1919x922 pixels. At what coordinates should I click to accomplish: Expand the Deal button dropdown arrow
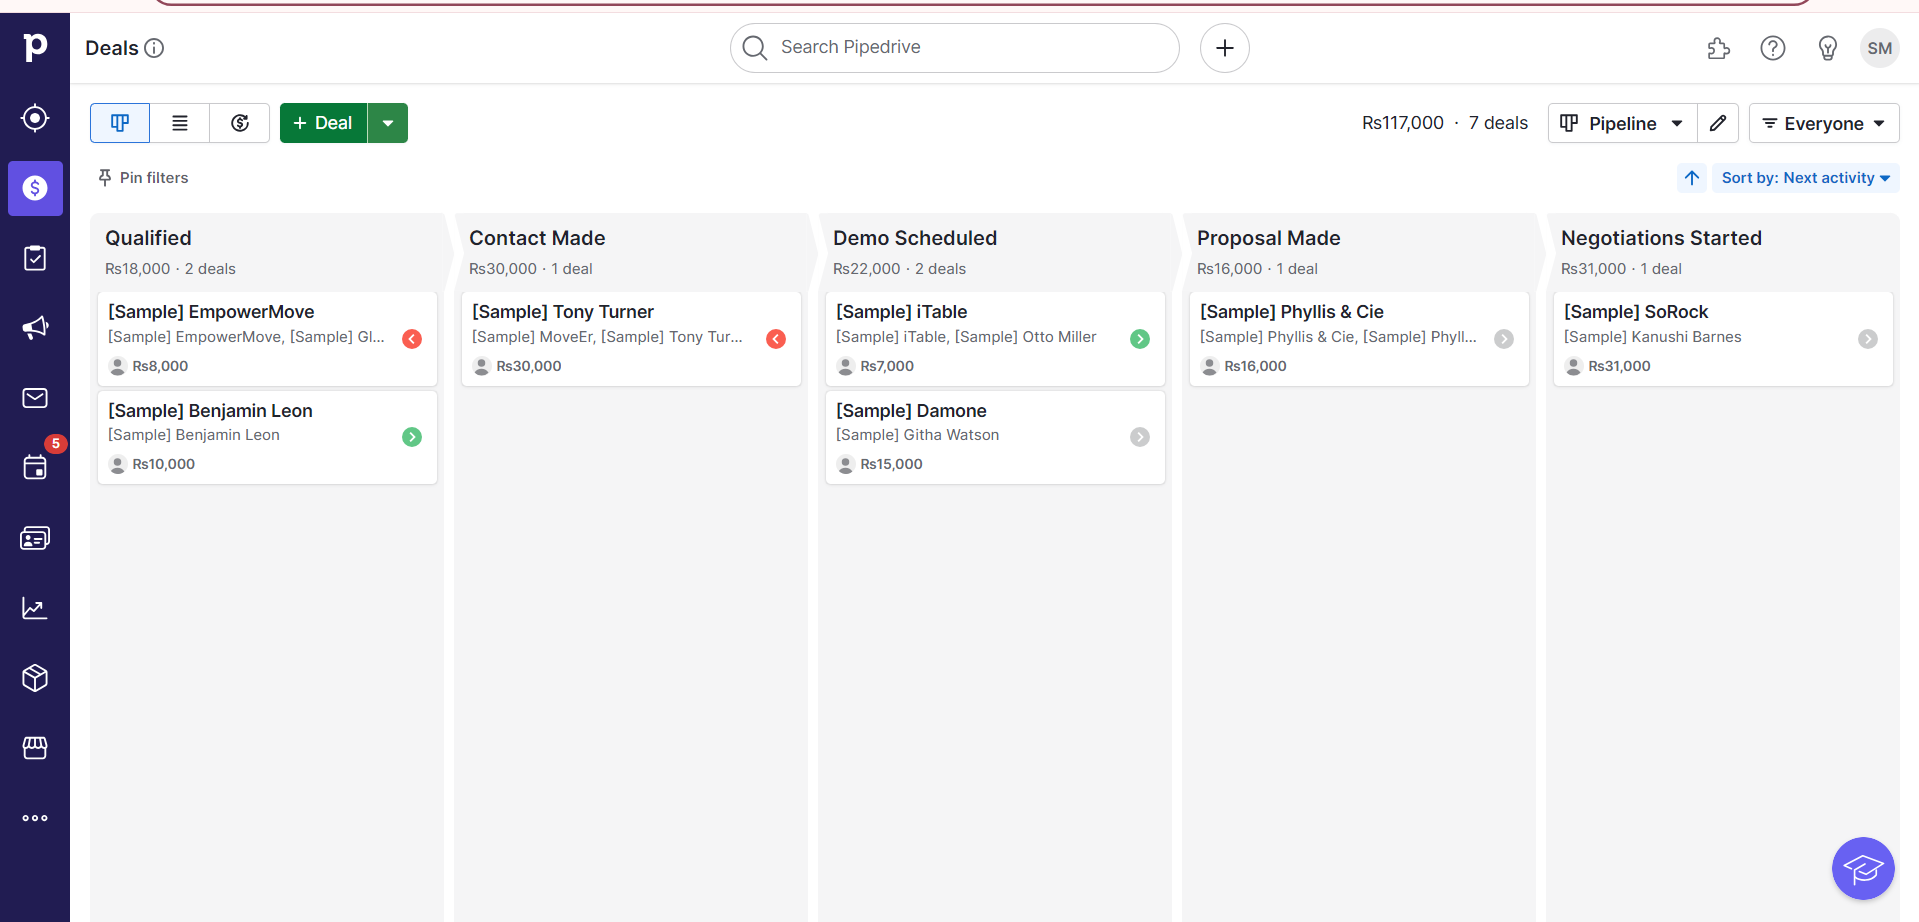click(x=388, y=123)
